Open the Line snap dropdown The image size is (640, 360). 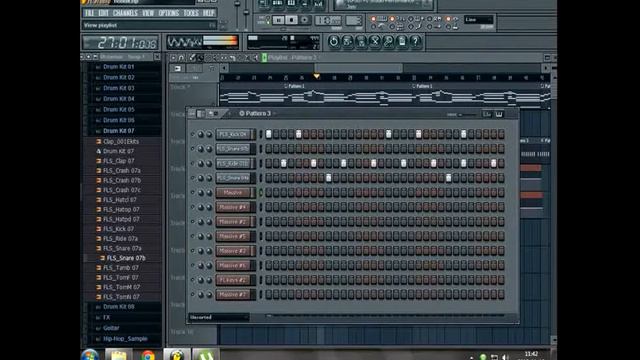pyautogui.click(x=478, y=20)
